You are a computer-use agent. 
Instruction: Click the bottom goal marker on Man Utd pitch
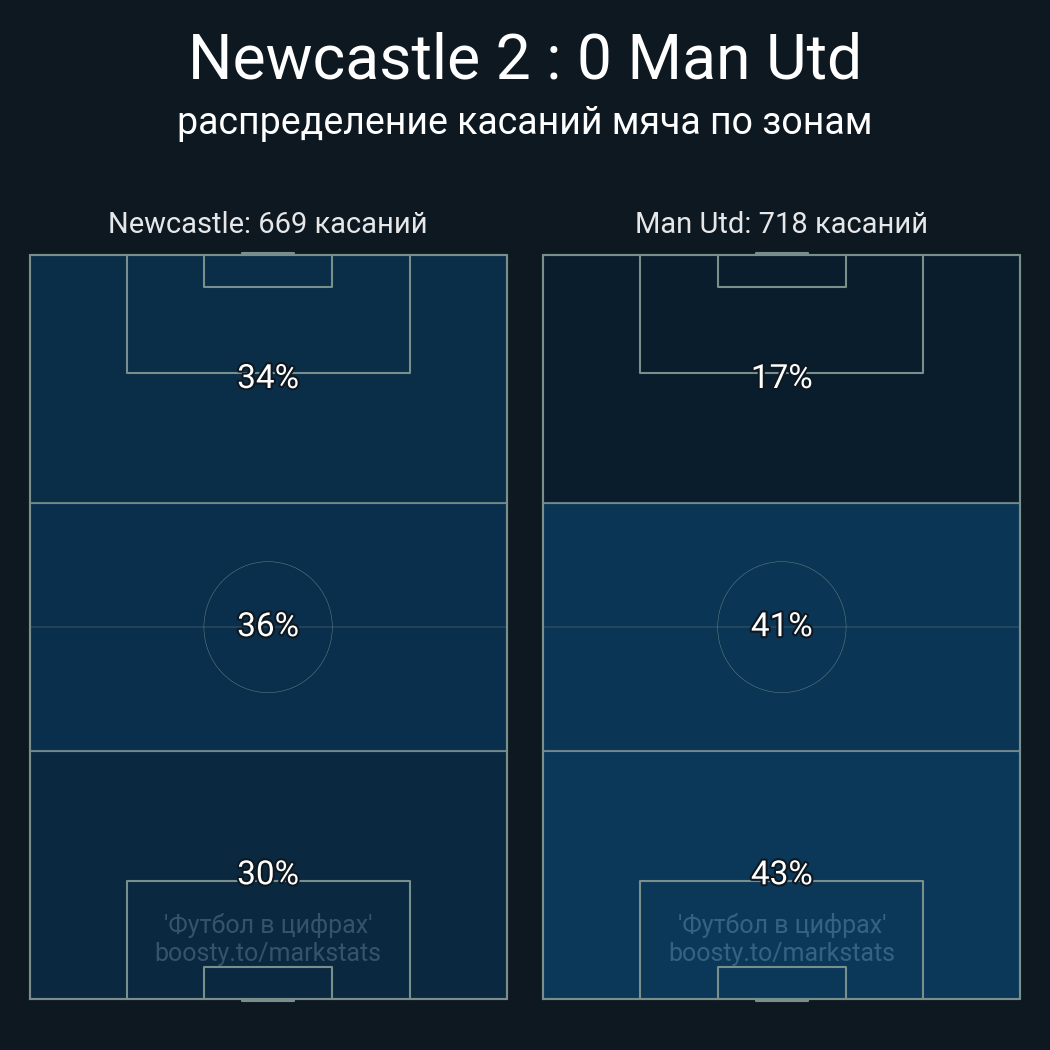[781, 1000]
